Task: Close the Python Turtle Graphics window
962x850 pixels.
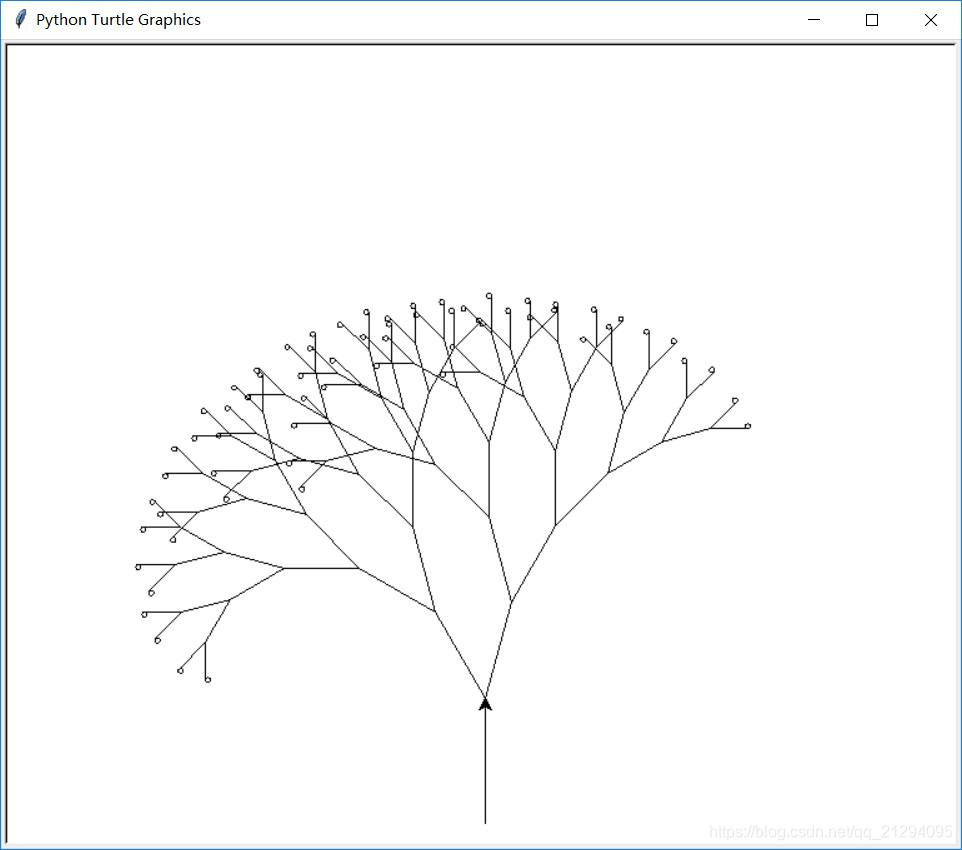Action: 930,20
